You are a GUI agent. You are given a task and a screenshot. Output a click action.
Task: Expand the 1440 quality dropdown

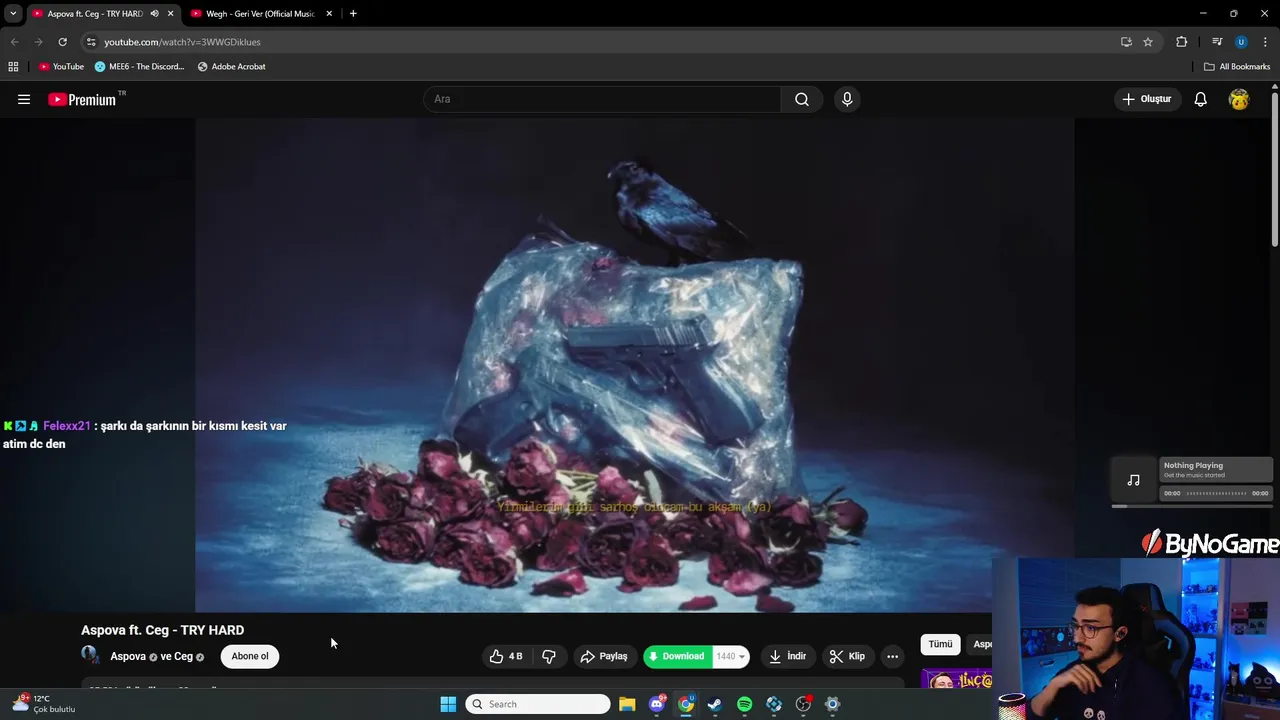tap(732, 656)
